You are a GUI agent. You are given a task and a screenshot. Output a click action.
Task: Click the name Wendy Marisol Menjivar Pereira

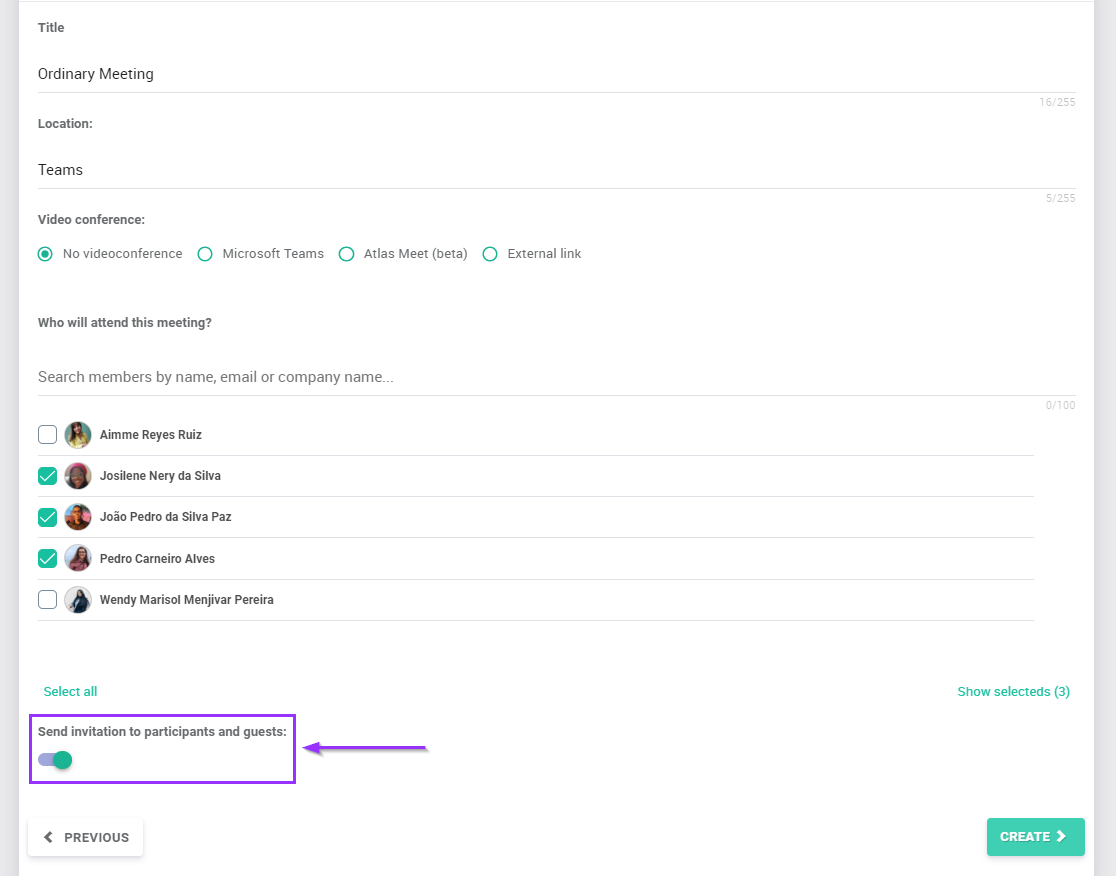tap(186, 600)
